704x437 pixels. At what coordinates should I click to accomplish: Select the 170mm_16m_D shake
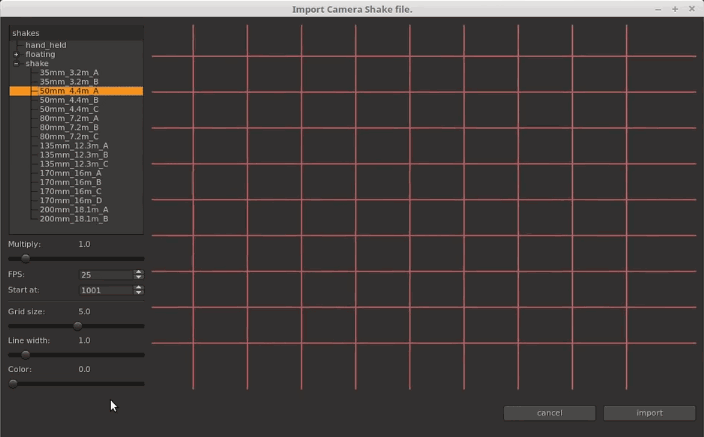pyautogui.click(x=70, y=200)
